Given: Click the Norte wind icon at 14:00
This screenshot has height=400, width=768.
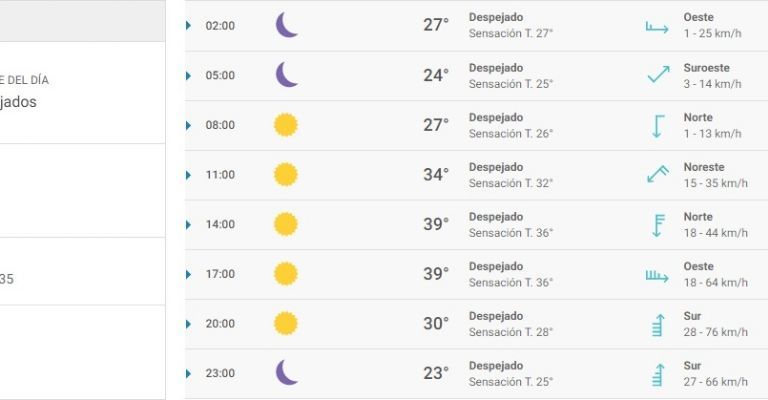Looking at the screenshot, I should (x=657, y=224).
